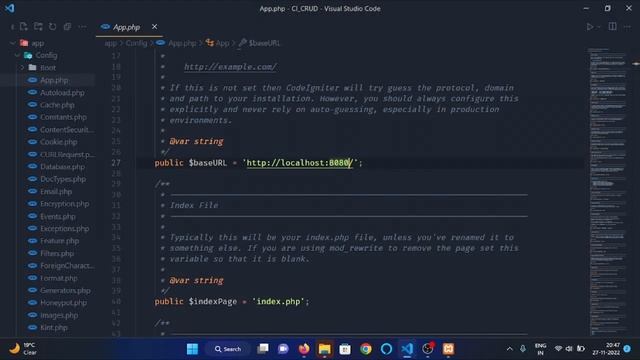Open Firefox from the taskbar
This screenshot has width=640, height=360.
coord(304,349)
